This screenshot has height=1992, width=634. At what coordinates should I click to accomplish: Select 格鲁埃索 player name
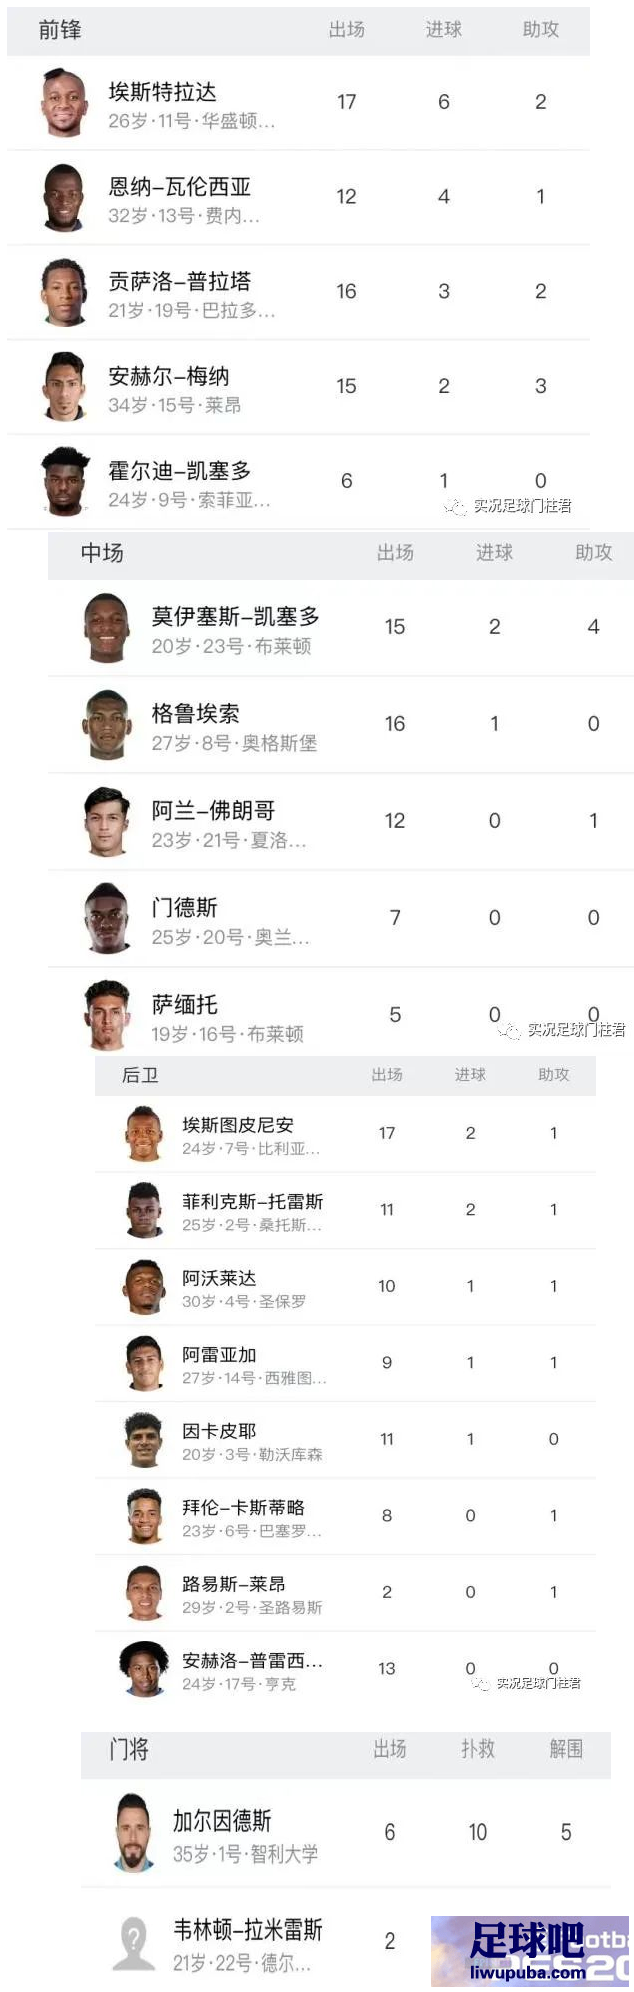coord(195,713)
